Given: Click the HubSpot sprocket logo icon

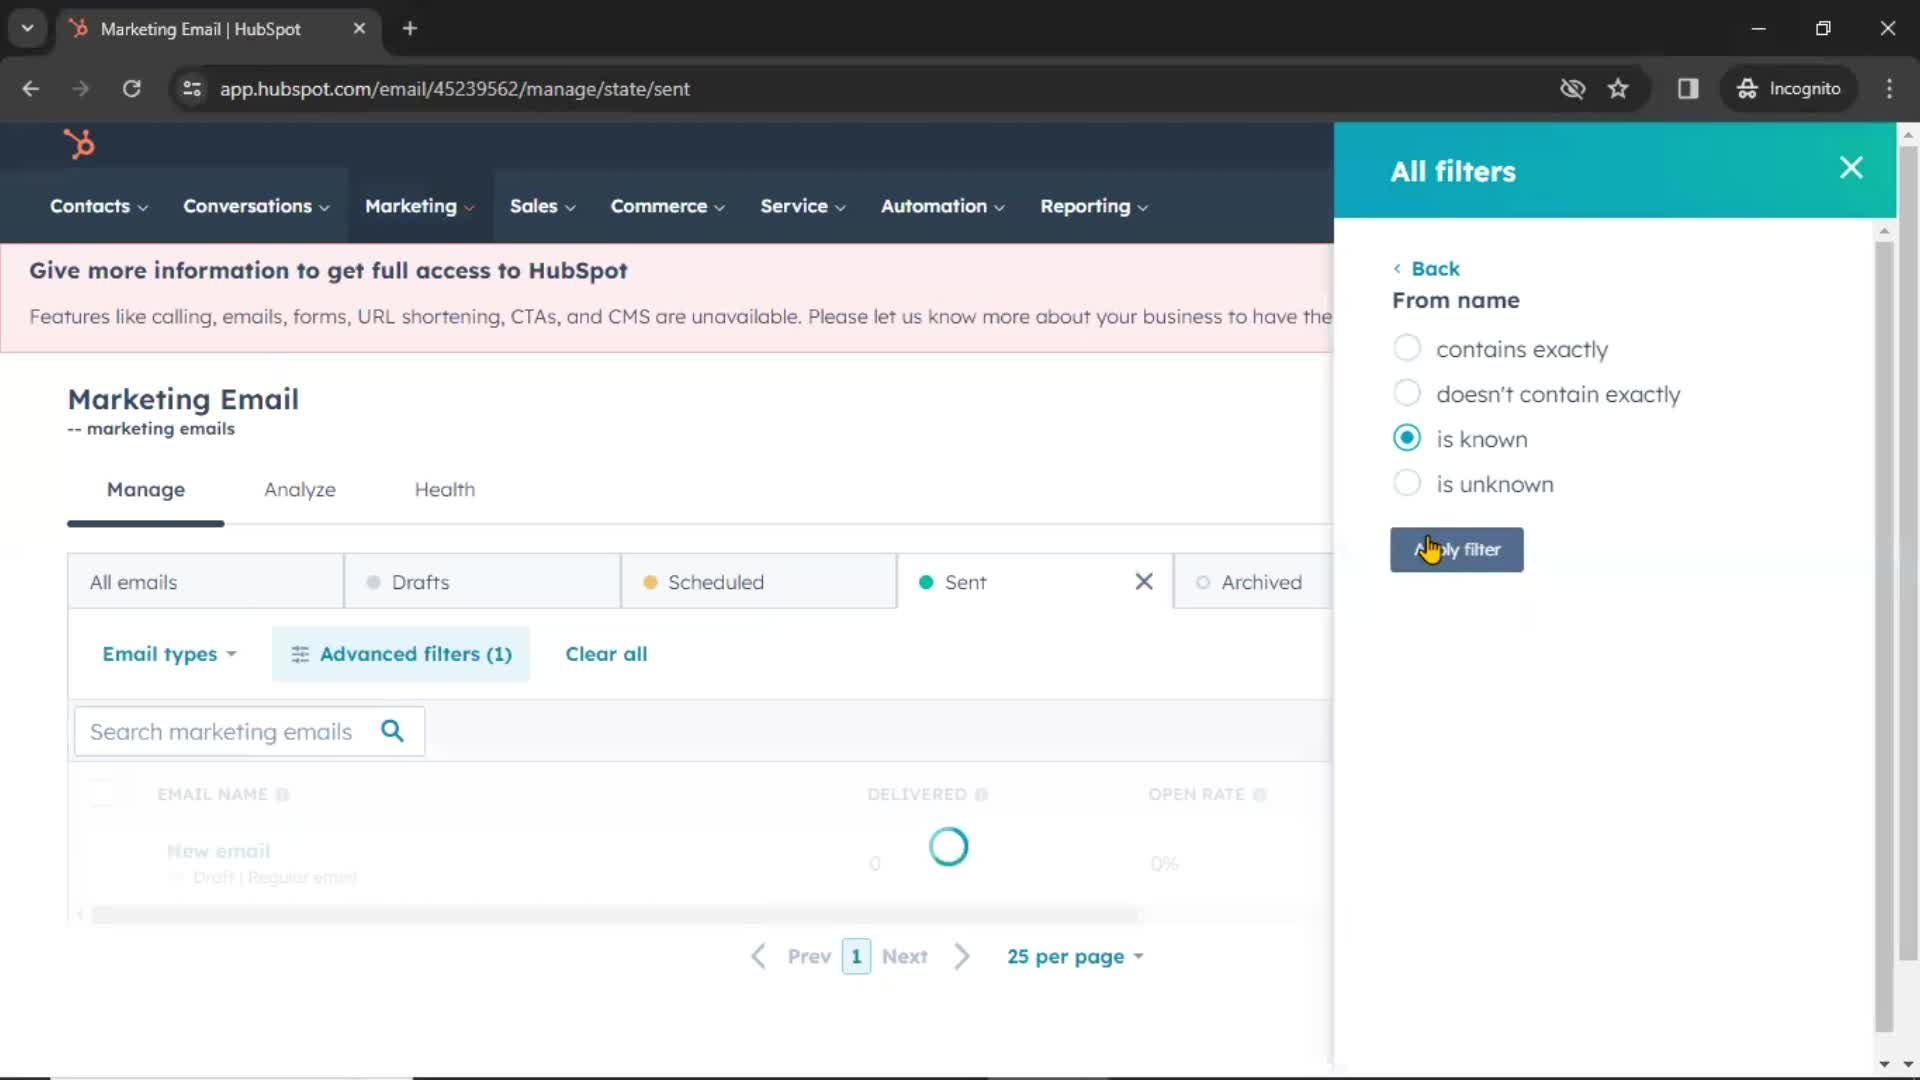Looking at the screenshot, I should click(79, 144).
